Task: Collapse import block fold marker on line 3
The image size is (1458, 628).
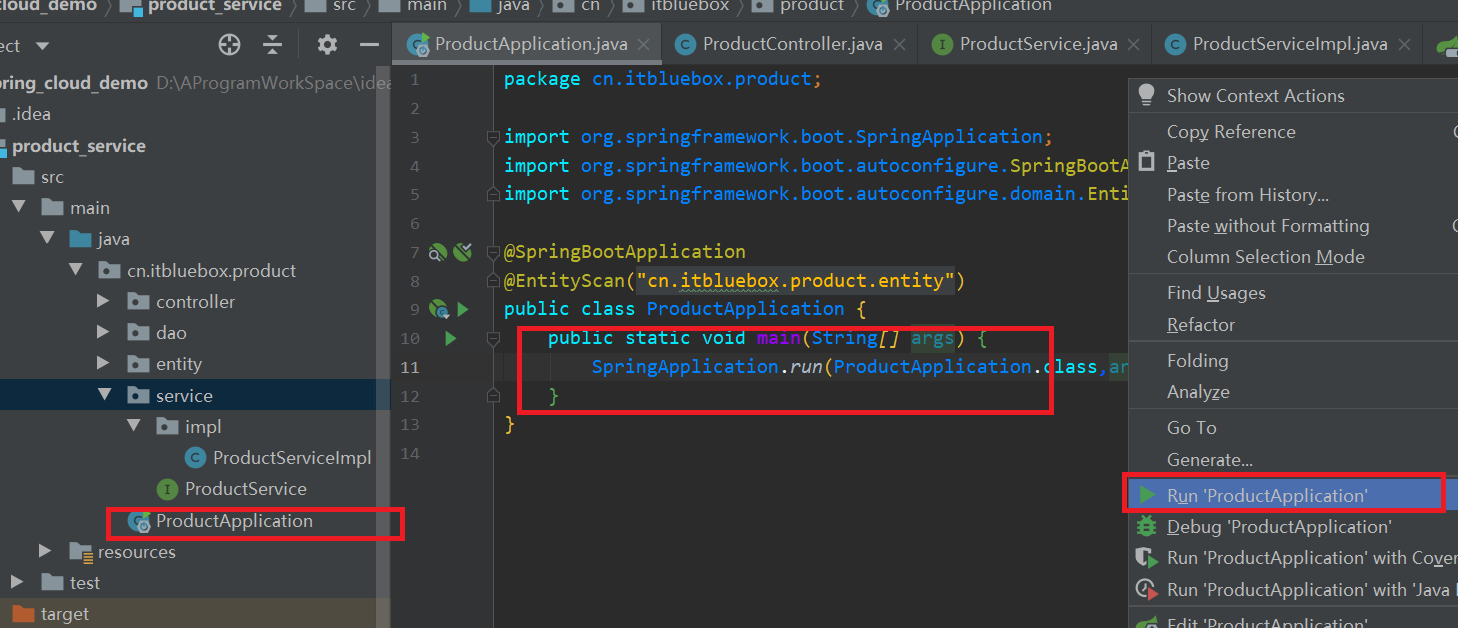Action: [491, 137]
